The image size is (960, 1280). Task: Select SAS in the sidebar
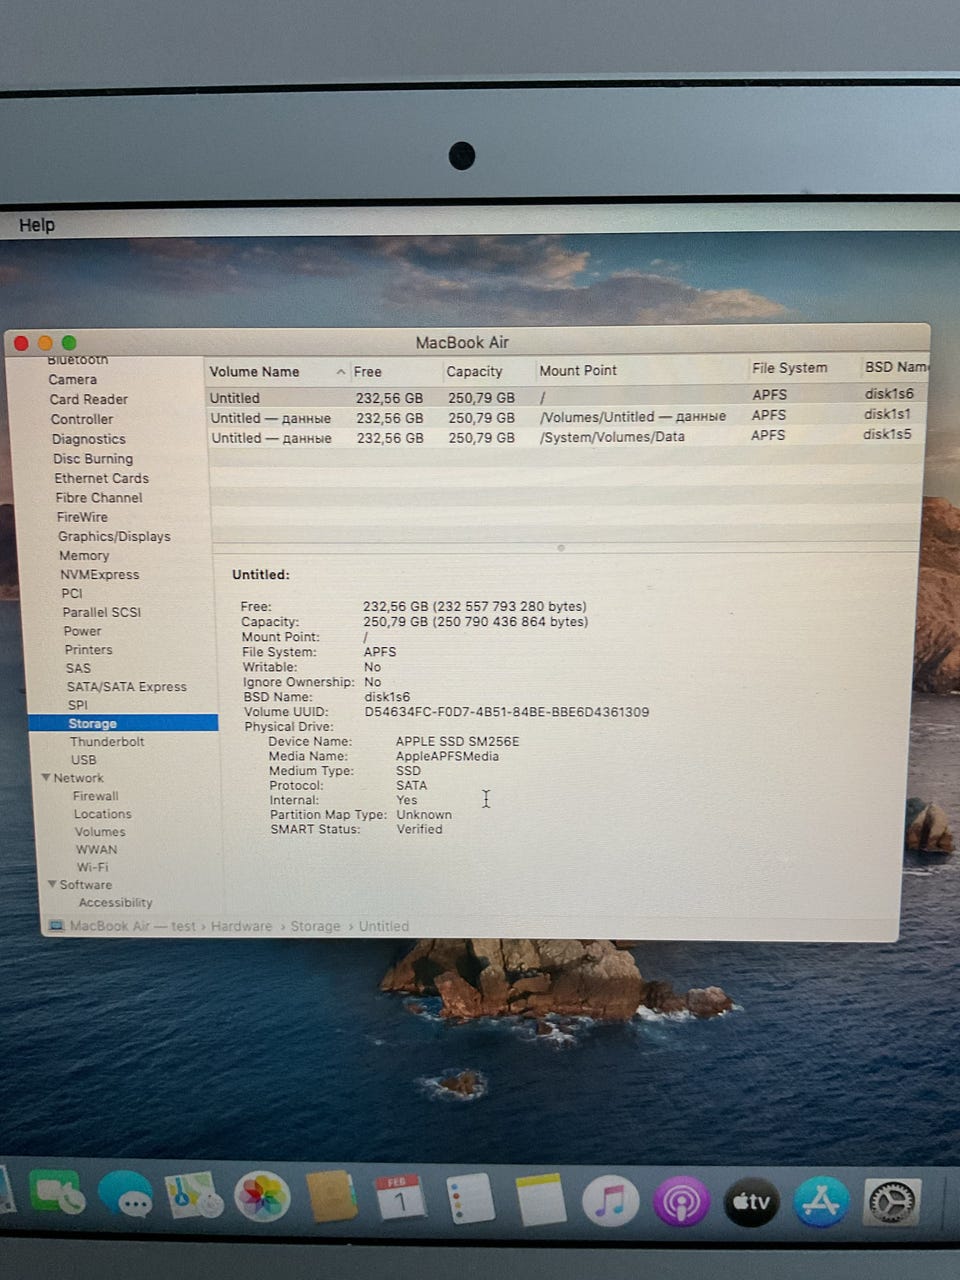coord(78,668)
